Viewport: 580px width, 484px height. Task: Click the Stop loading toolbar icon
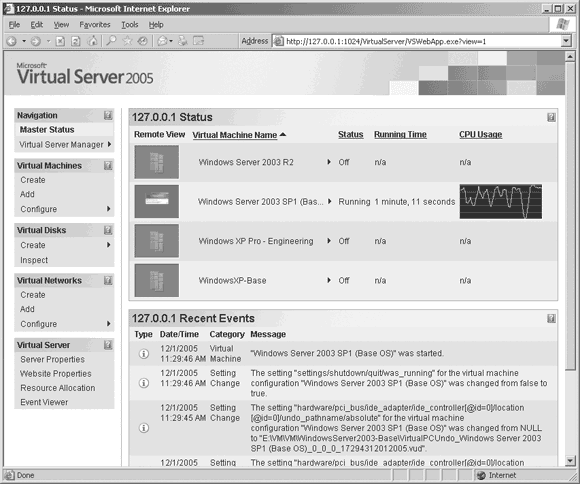coord(60,41)
